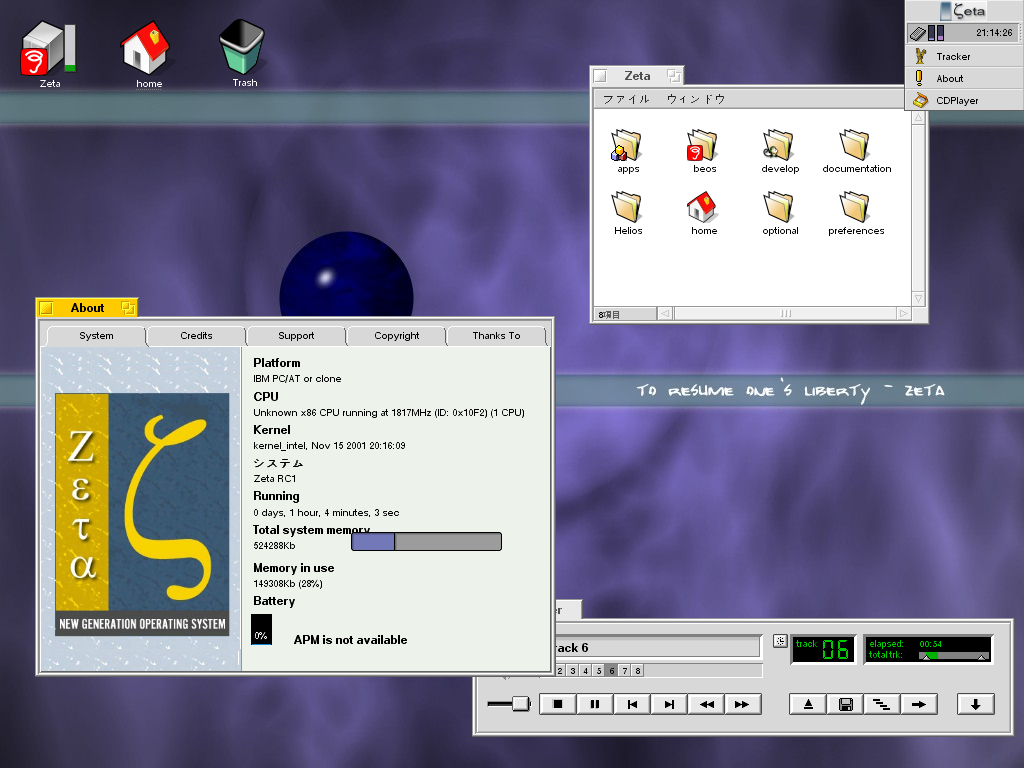Image resolution: width=1024 pixels, height=768 pixels.
Task: Click the CPU monitor bars in Deskbar tray
Action: pyautogui.click(x=936, y=33)
